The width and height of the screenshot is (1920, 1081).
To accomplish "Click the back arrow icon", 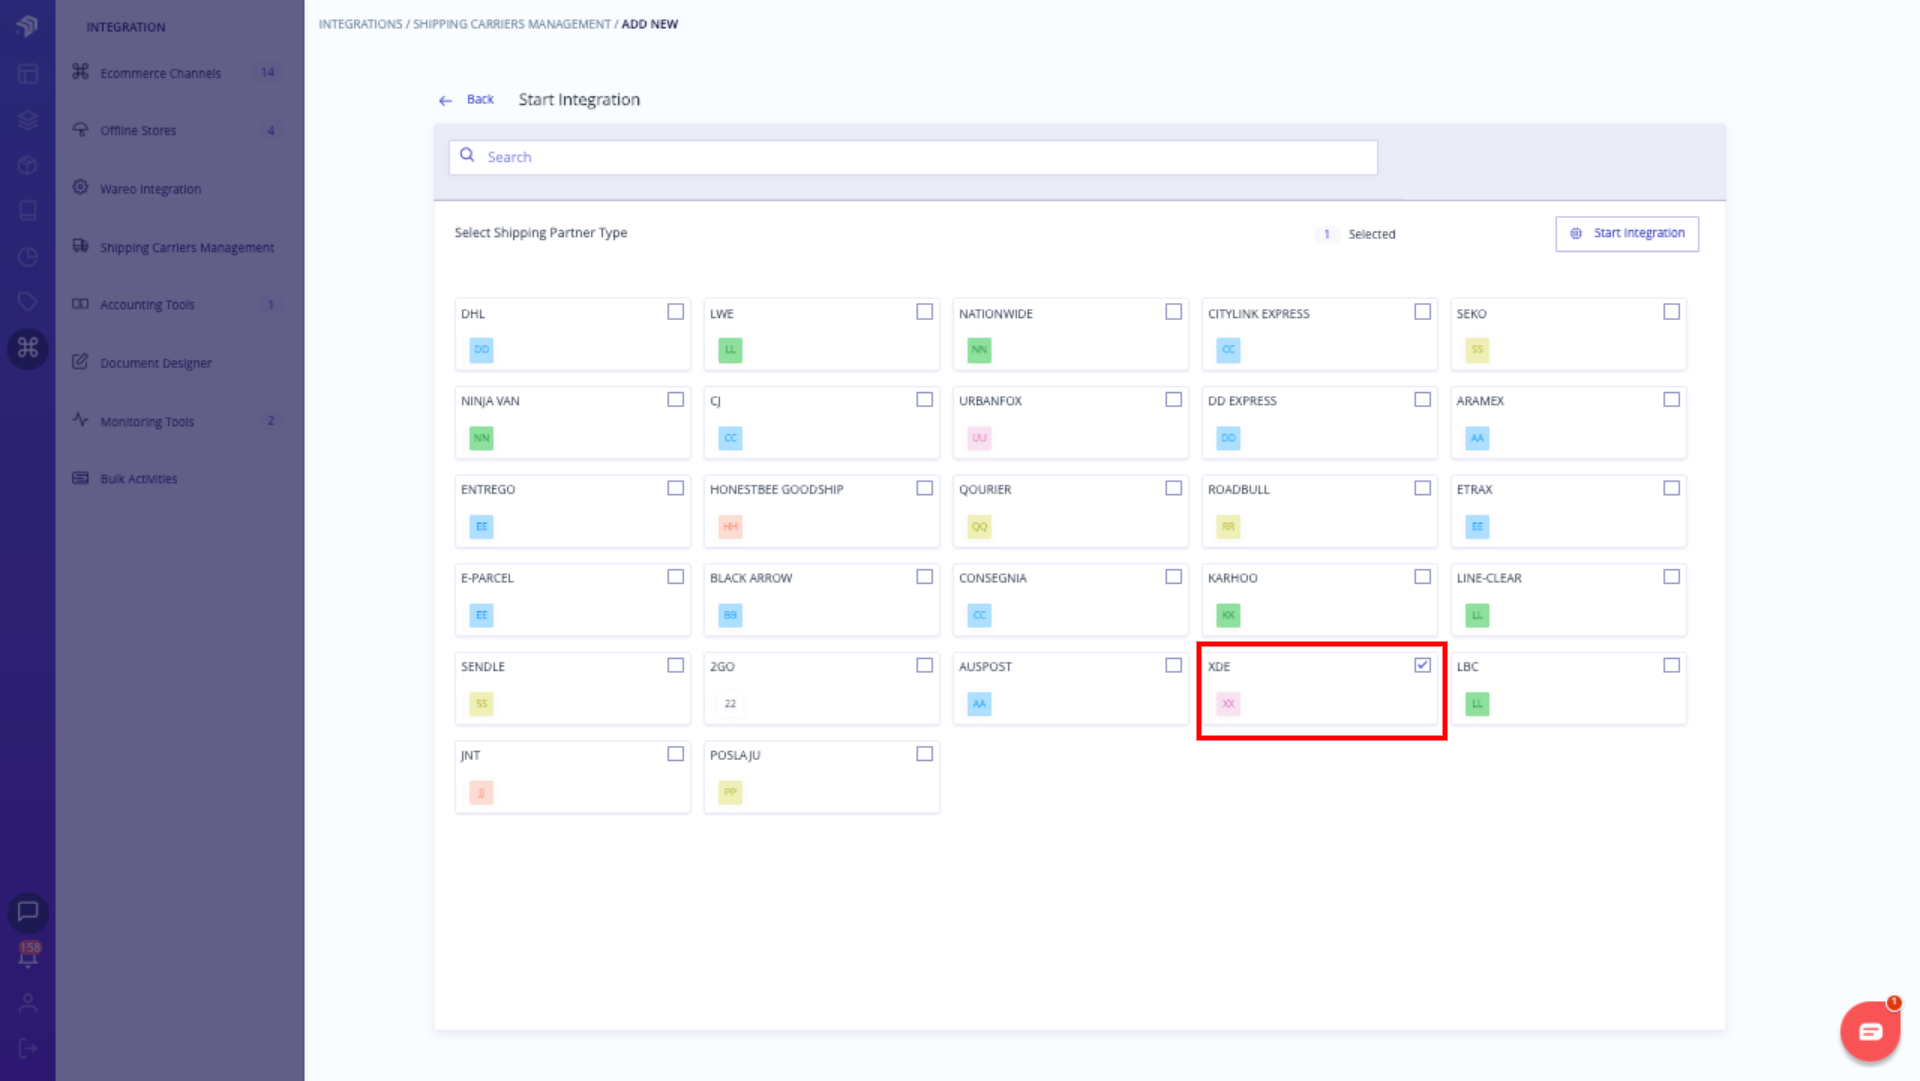I will [445, 100].
